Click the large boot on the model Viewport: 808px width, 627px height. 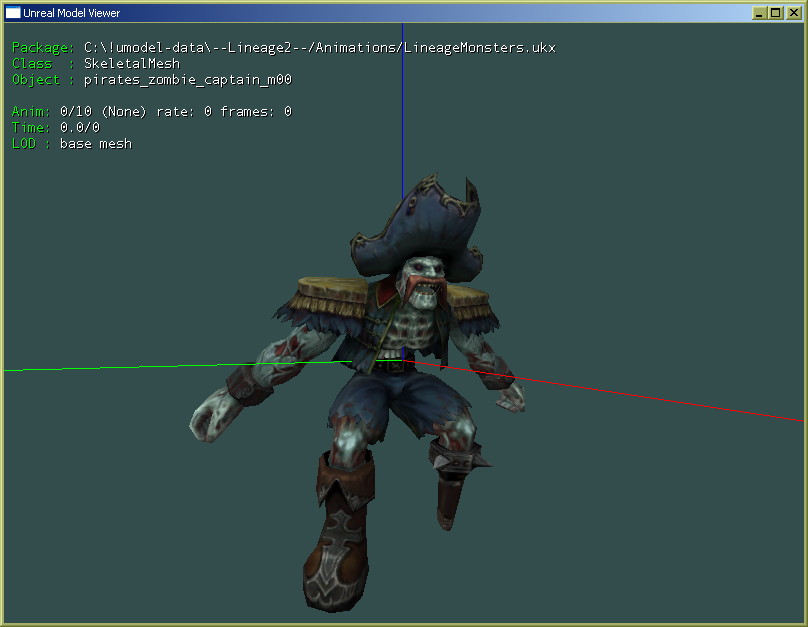point(338,533)
